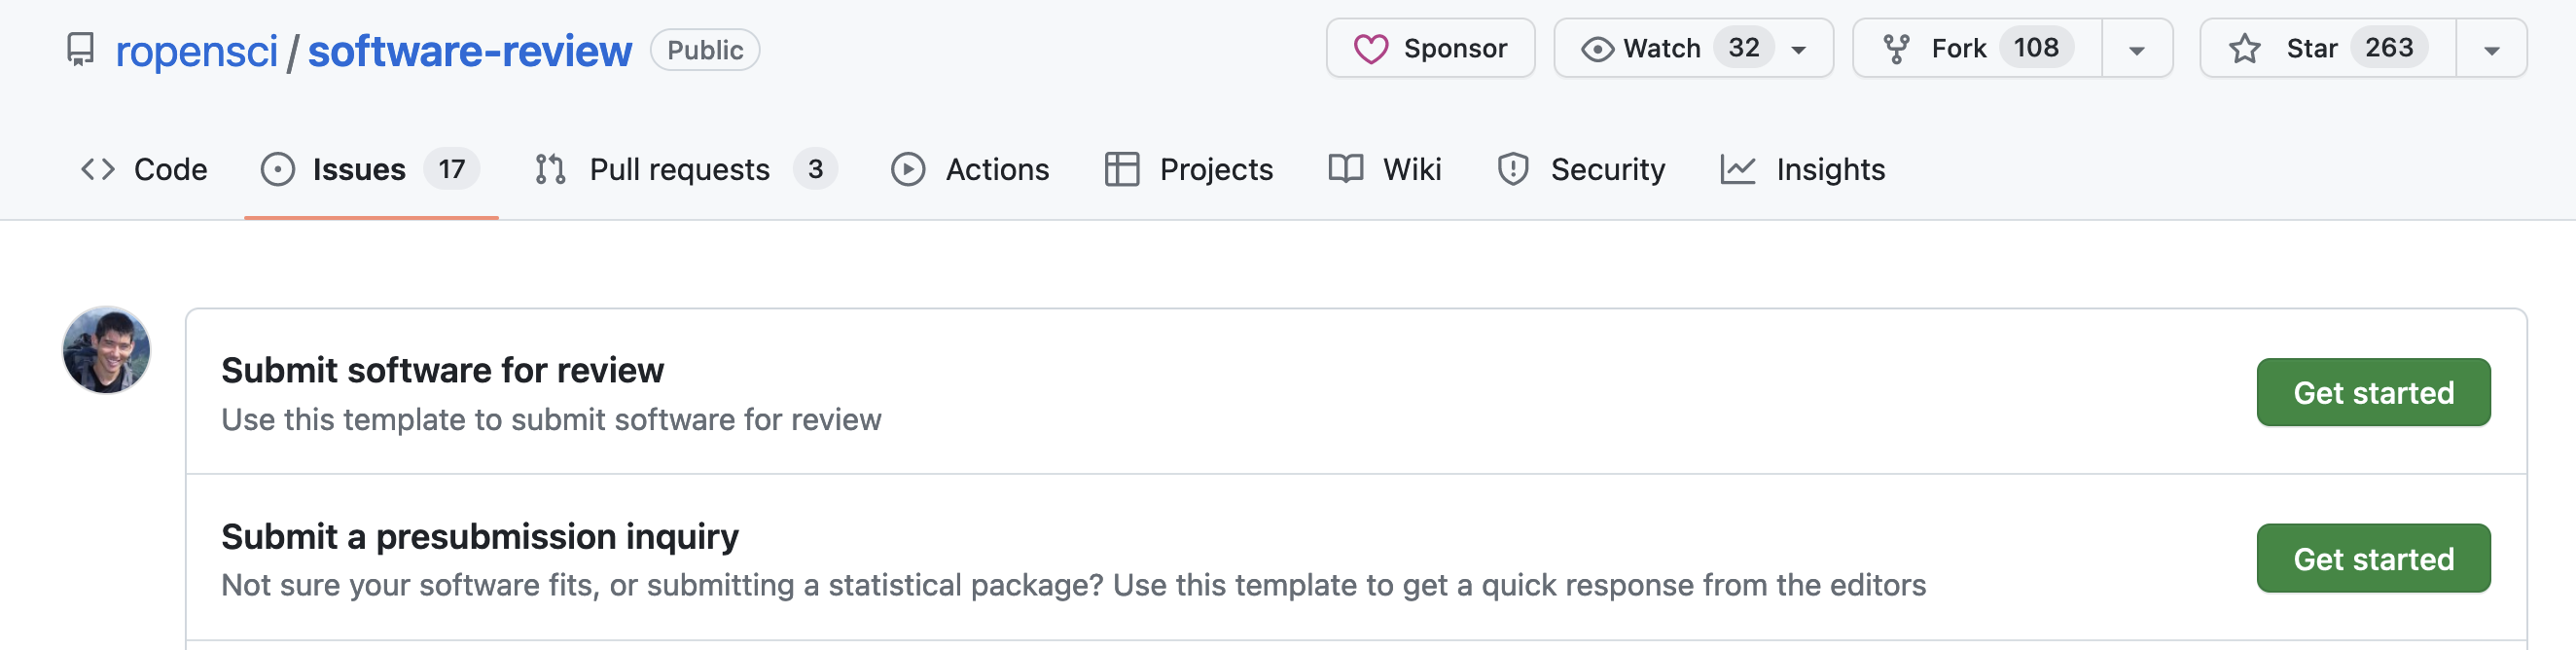Click the Fork count badge 108
This screenshot has width=2576, height=650.
click(2035, 48)
